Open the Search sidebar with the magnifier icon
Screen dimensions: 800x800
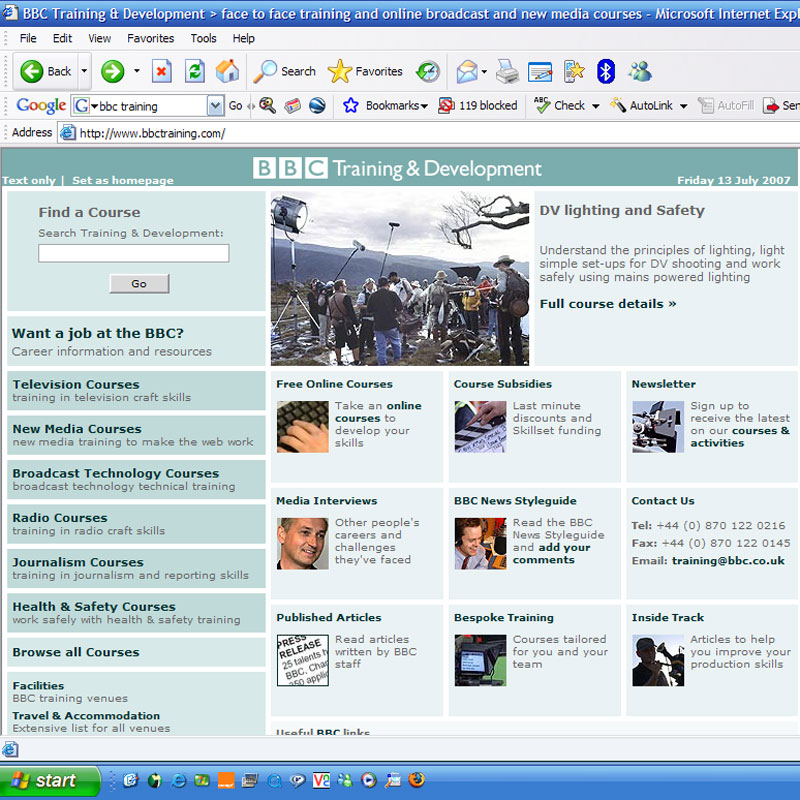266,72
